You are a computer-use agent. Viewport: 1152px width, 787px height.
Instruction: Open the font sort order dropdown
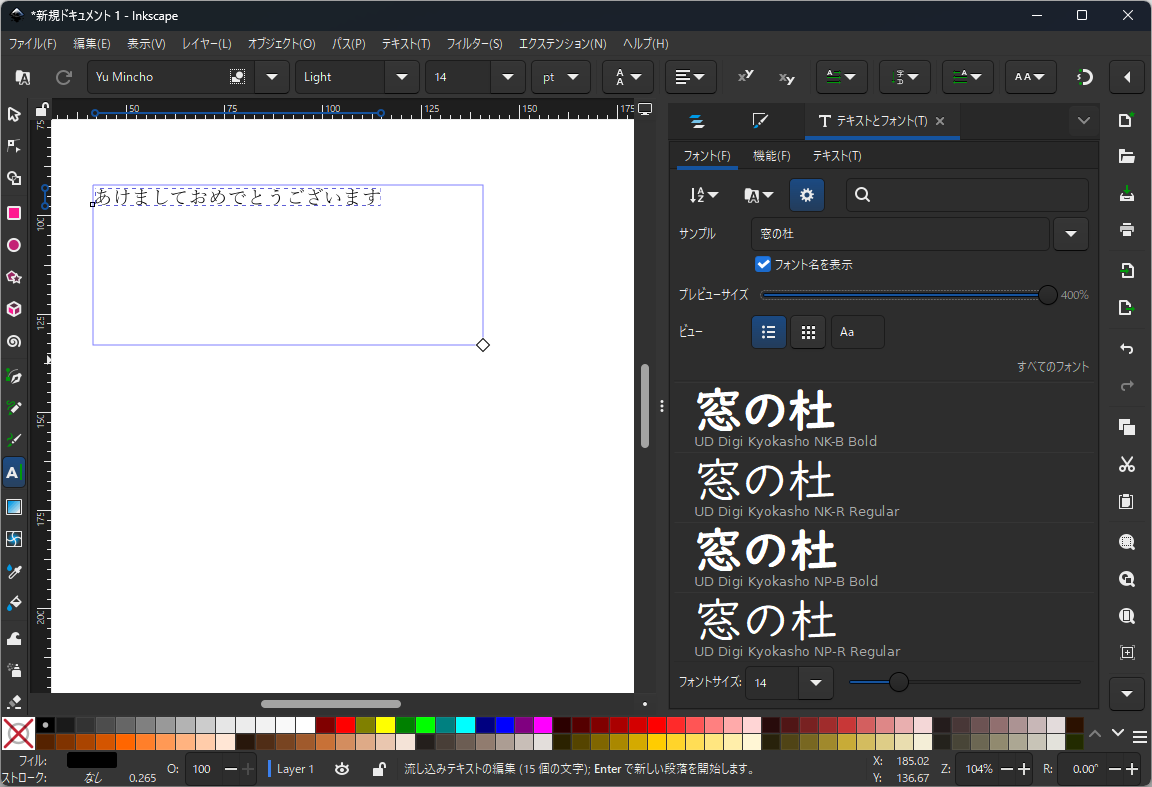703,195
